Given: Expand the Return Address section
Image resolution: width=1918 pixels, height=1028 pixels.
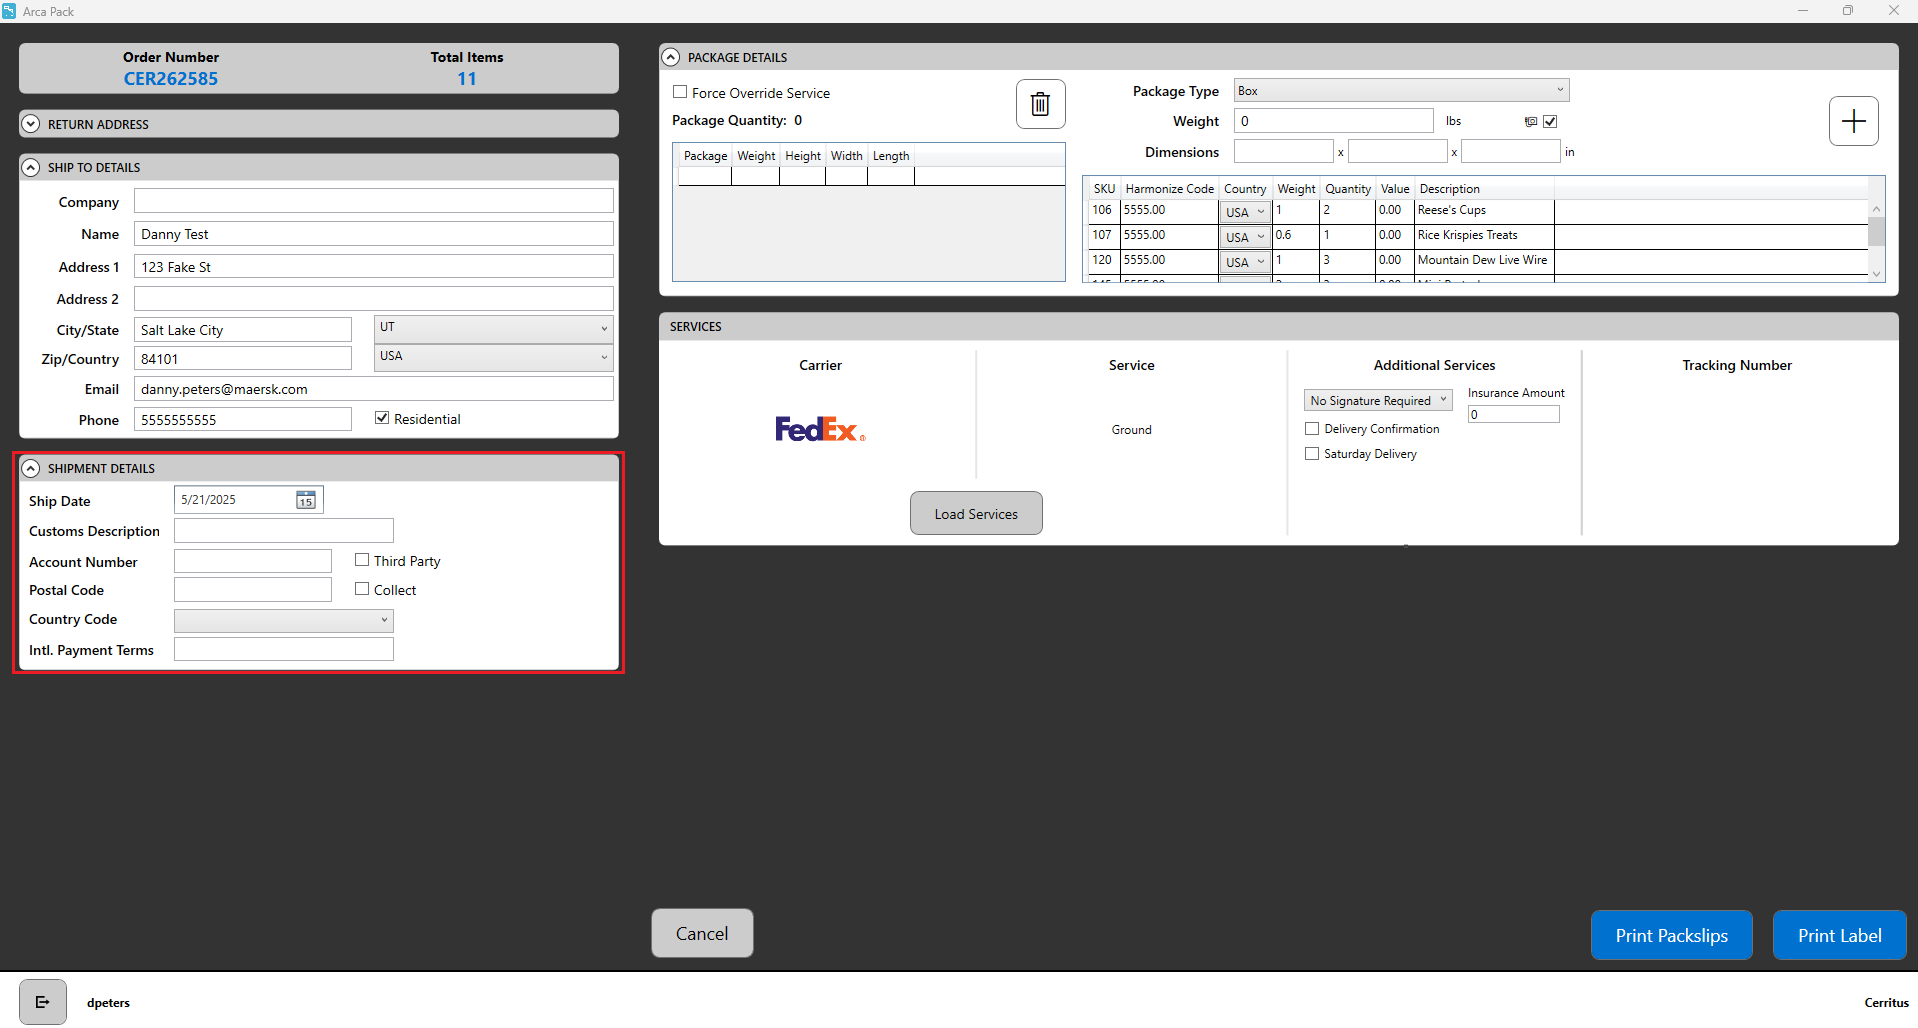Looking at the screenshot, I should [31, 124].
